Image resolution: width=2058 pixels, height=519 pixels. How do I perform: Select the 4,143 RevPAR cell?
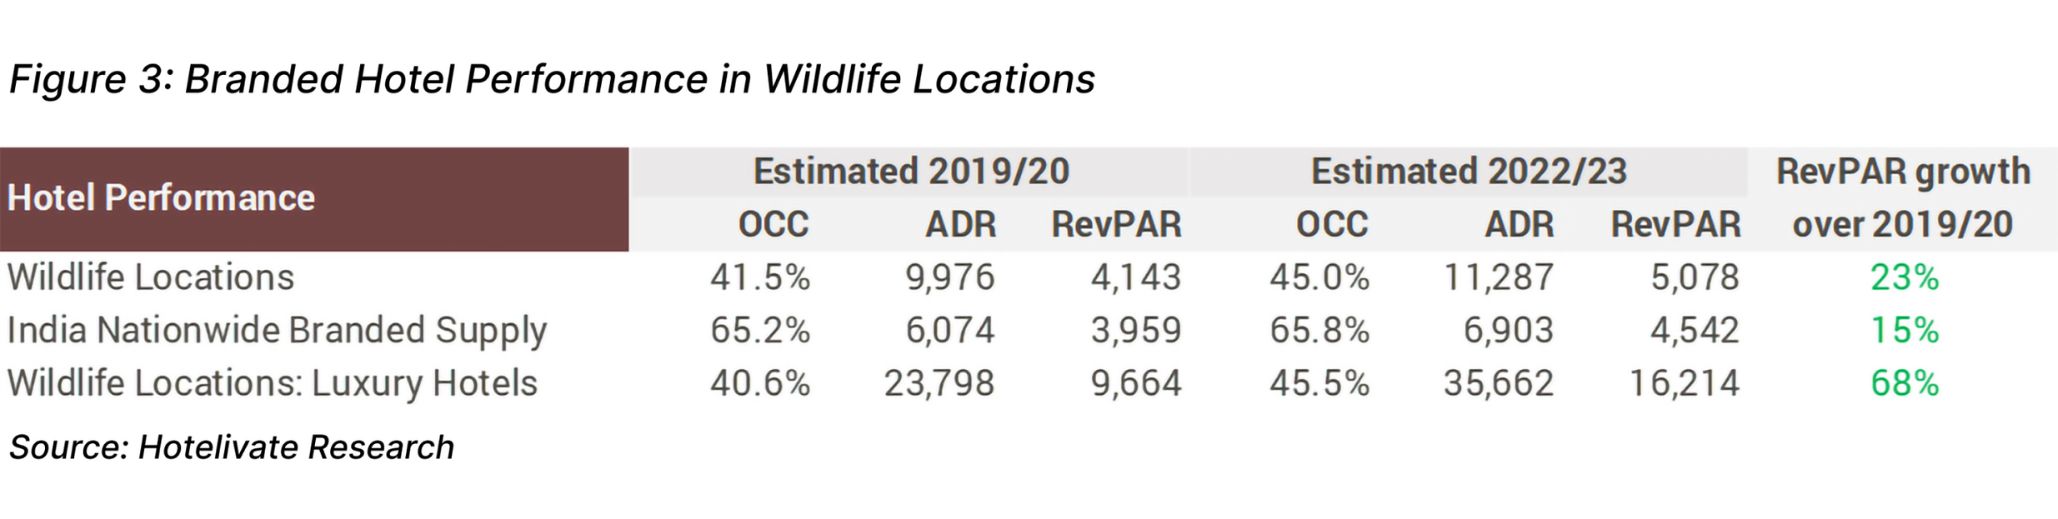[x=1136, y=277]
